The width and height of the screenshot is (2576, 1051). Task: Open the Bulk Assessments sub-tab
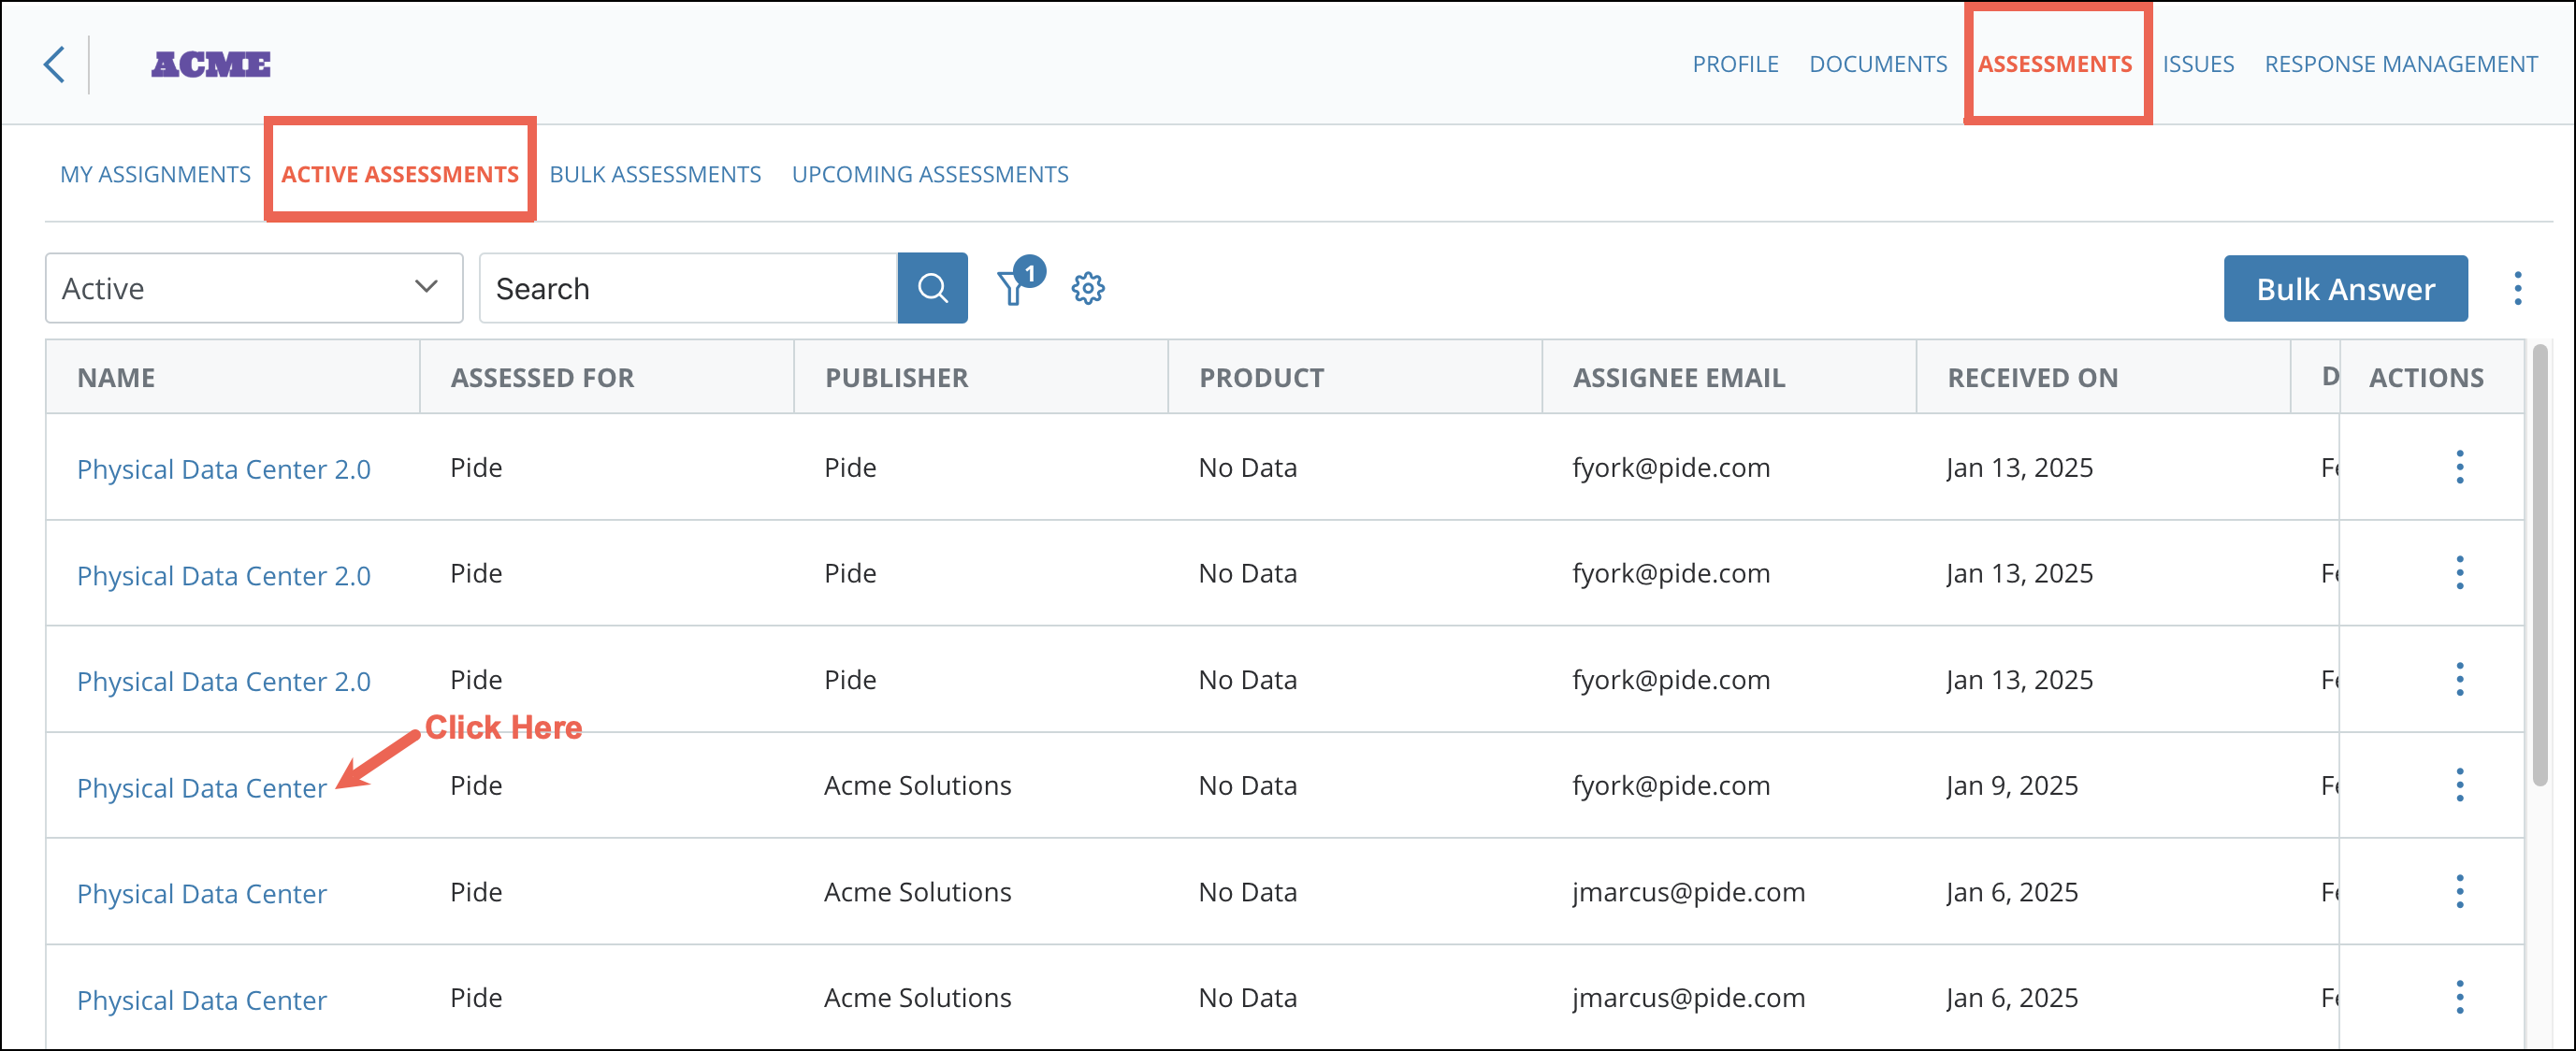pos(655,174)
